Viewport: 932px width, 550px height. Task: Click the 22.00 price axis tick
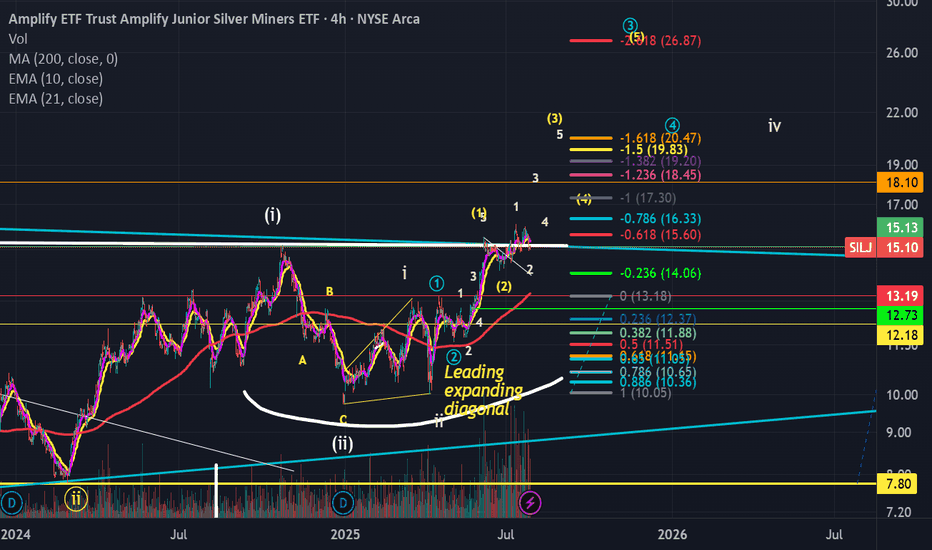pos(902,113)
